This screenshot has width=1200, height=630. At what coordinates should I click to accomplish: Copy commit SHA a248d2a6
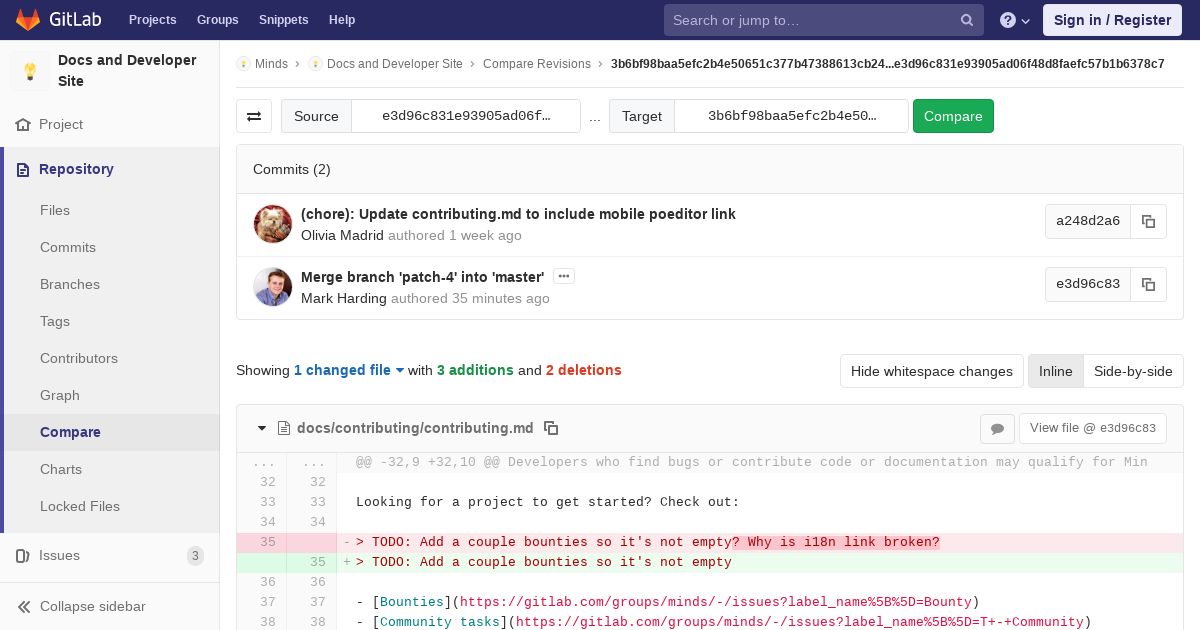(x=1148, y=222)
